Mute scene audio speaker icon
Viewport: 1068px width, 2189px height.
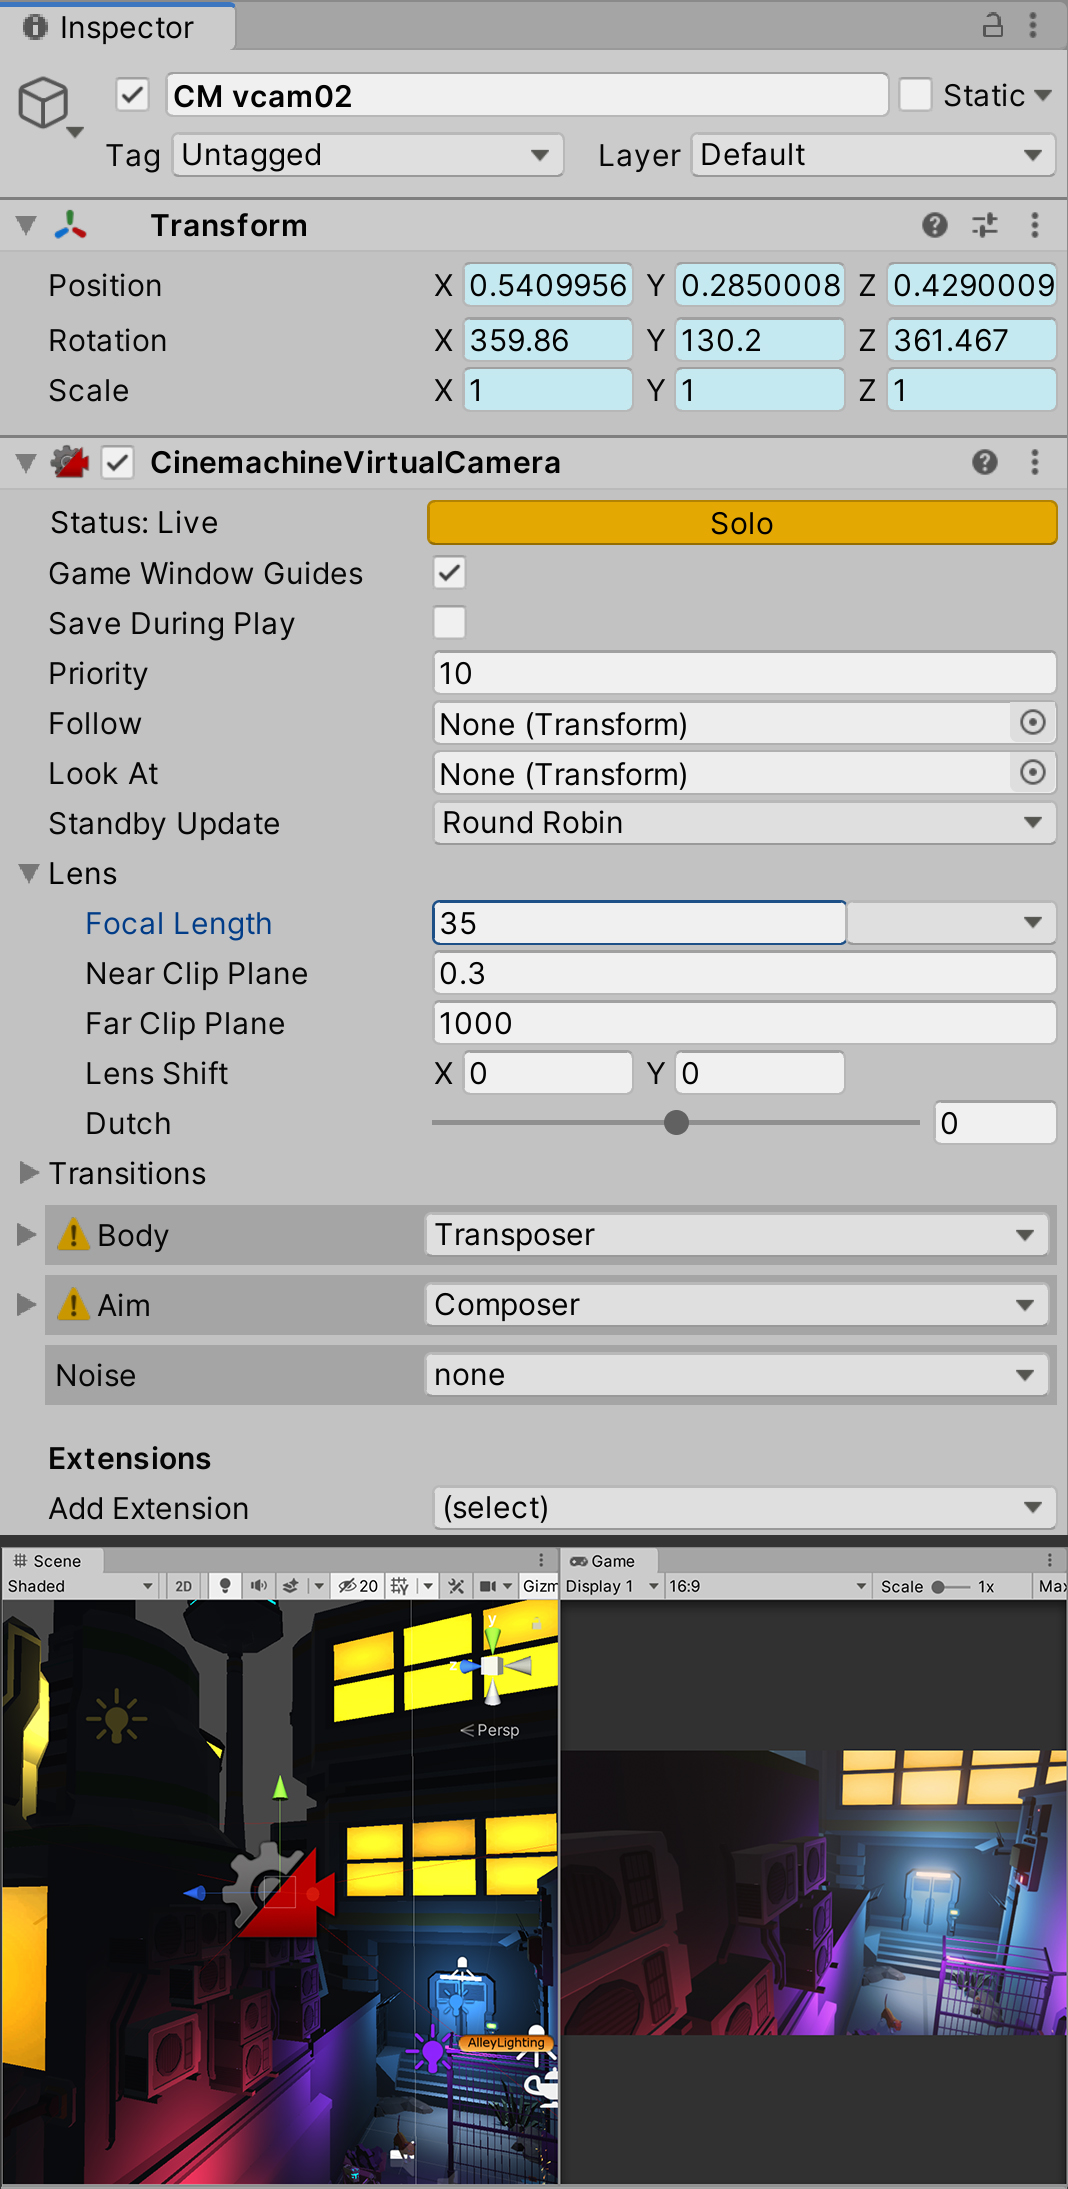(x=258, y=1586)
